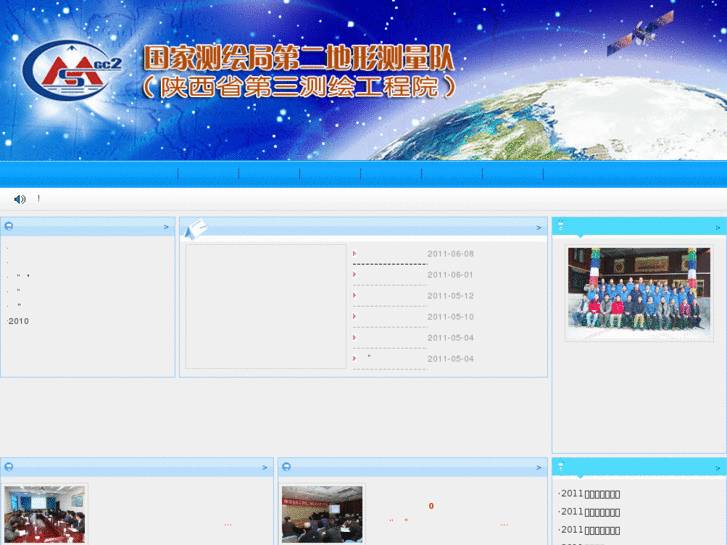Open more via the bottom-middle conference panel's arrow

539,468
